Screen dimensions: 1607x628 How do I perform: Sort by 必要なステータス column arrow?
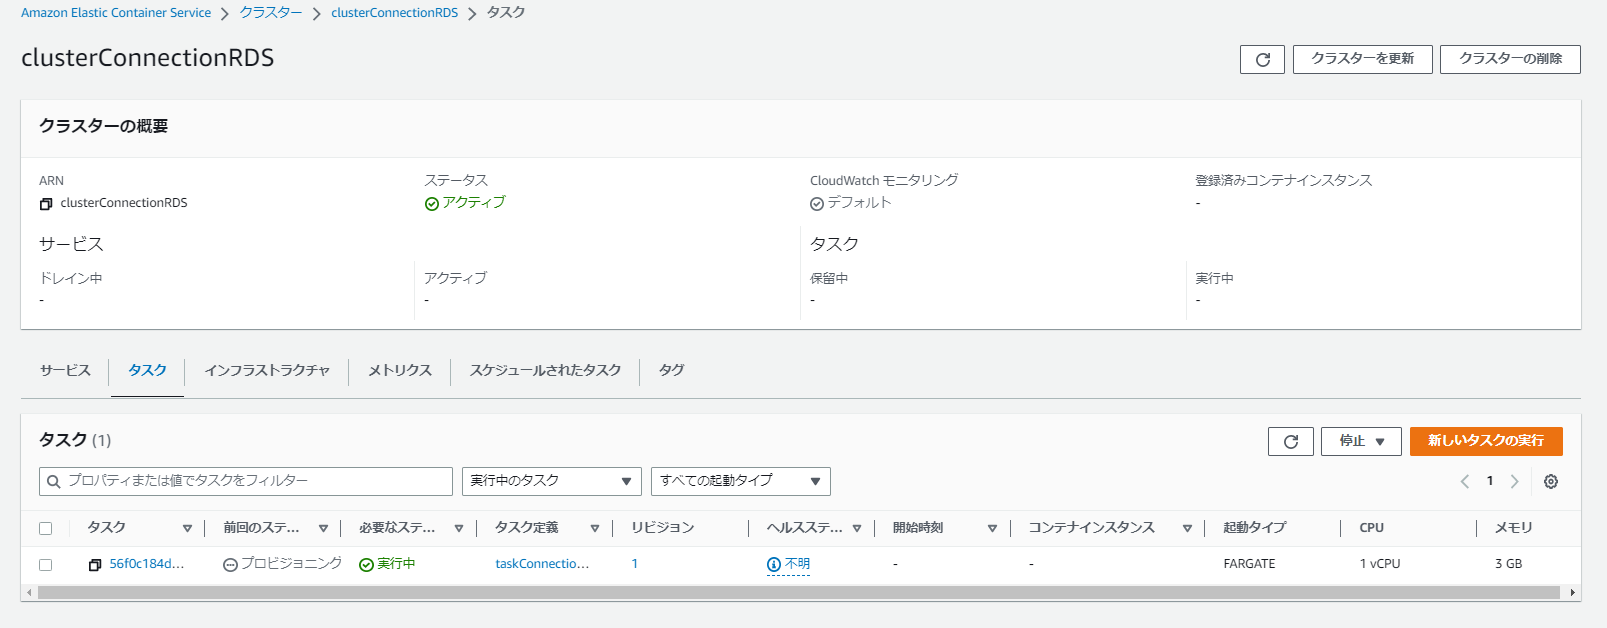click(x=459, y=528)
